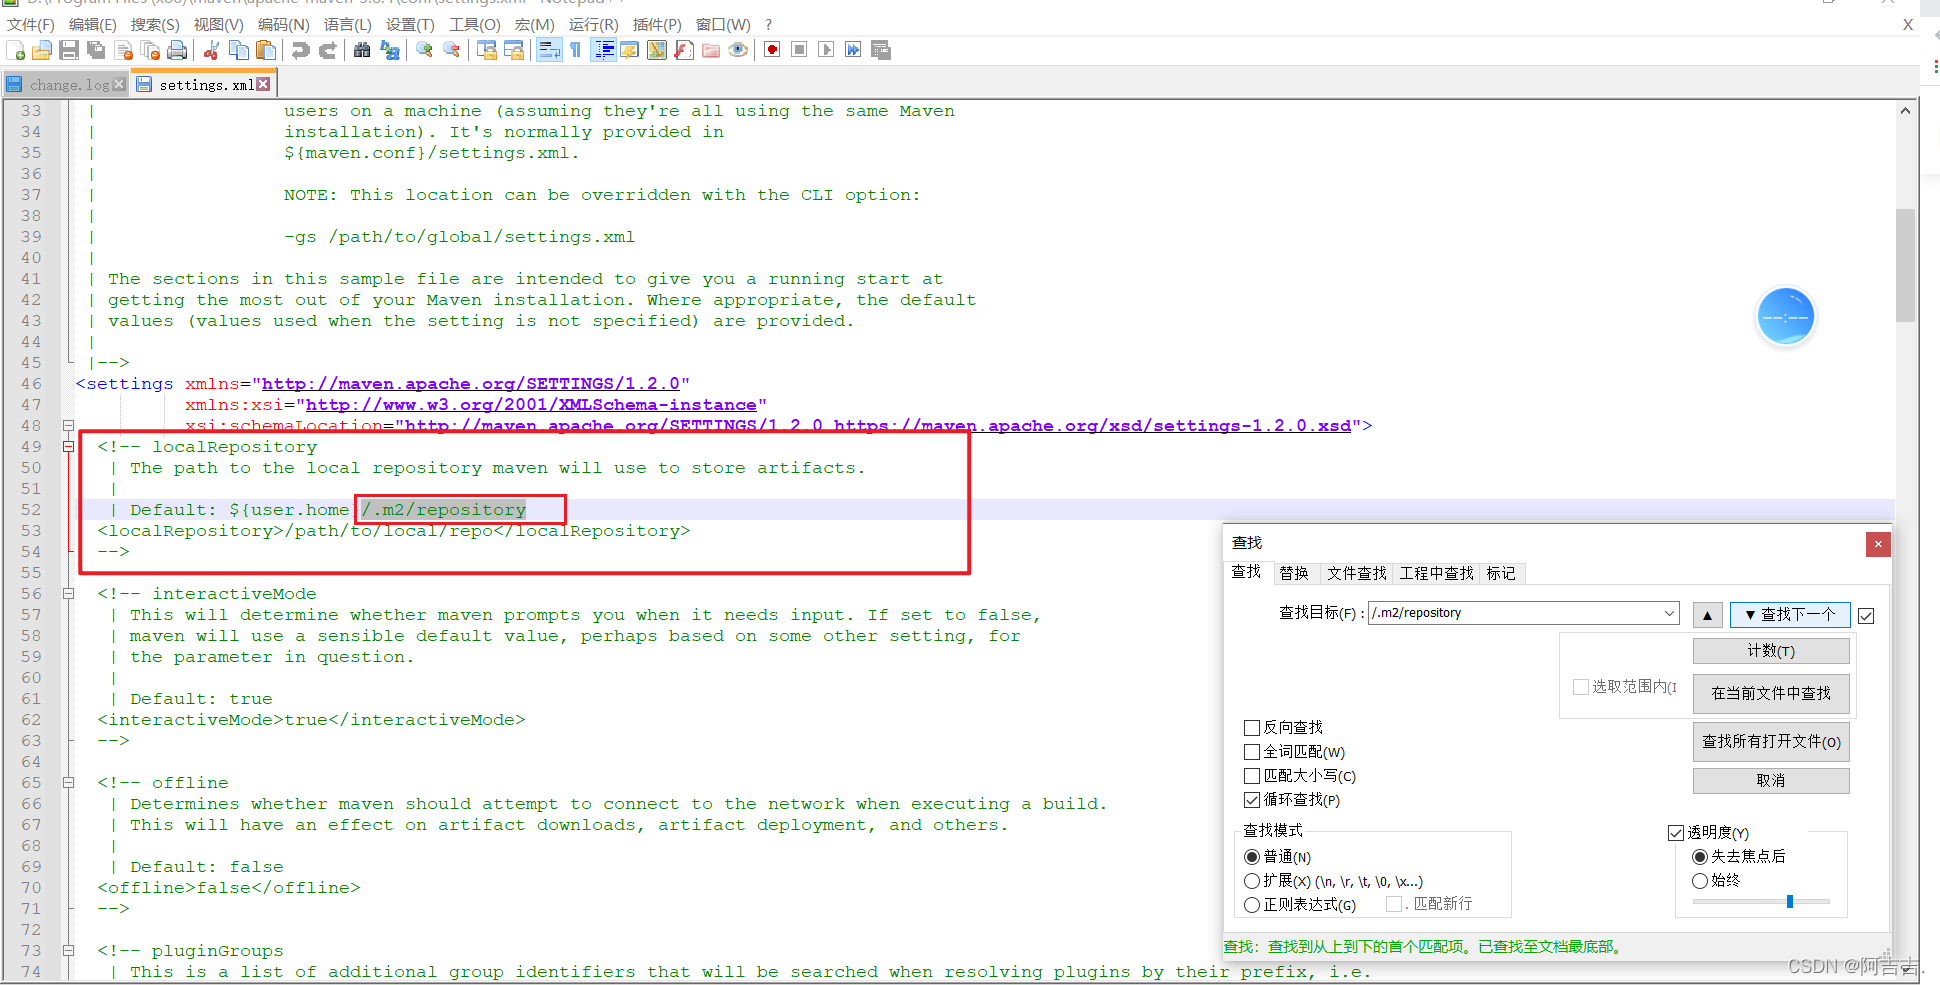The width and height of the screenshot is (1940, 985).
Task: Open the 插件(P) menu
Action: 657,24
